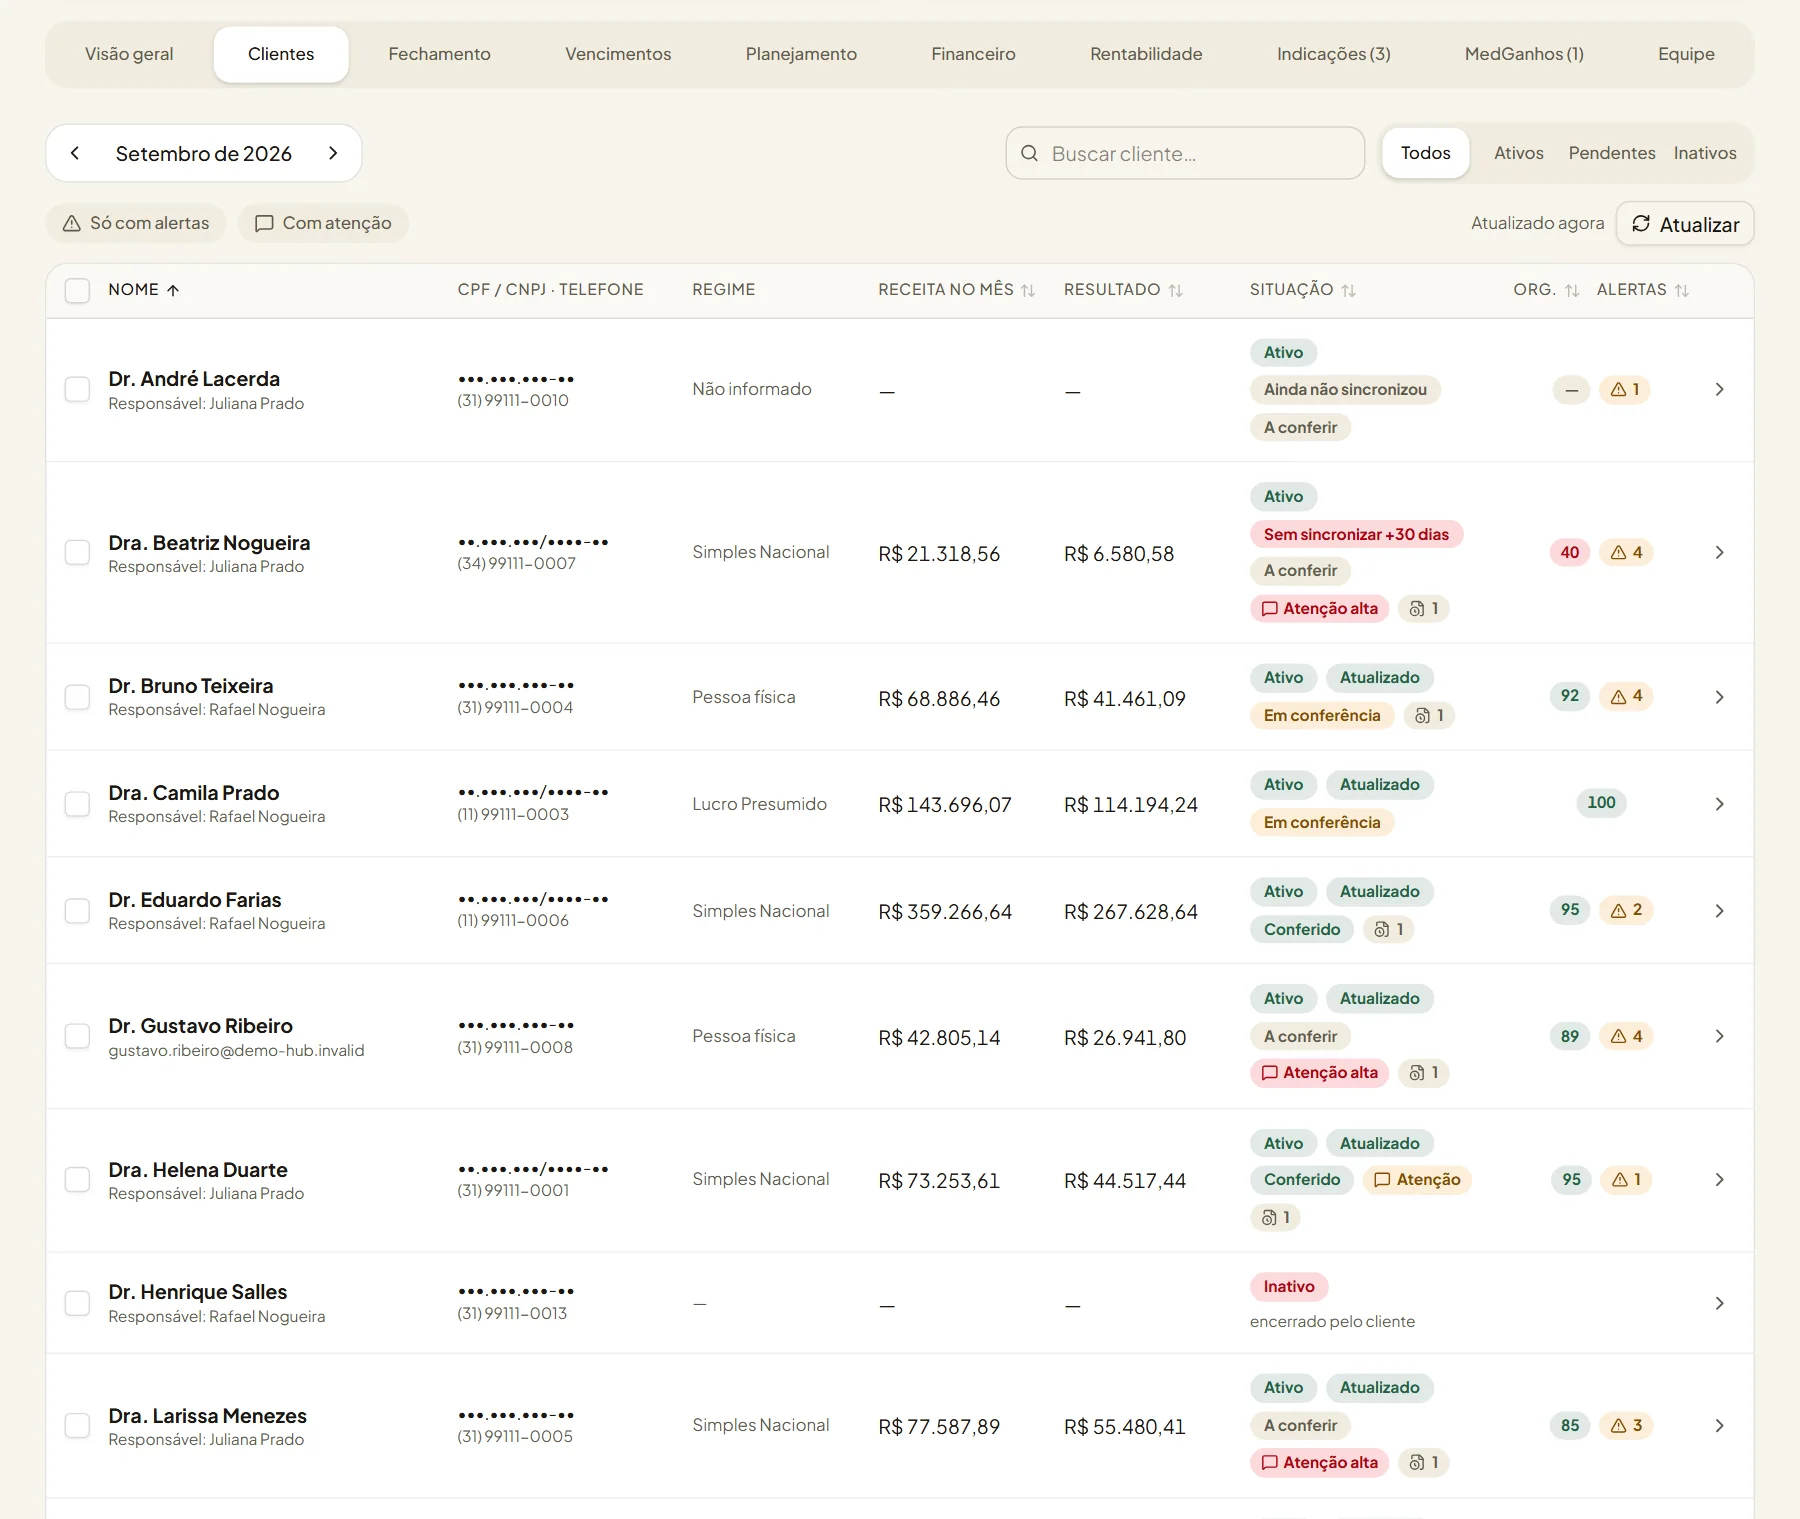Select Dra. Beatriz Nogueira checkbox

point(77,552)
